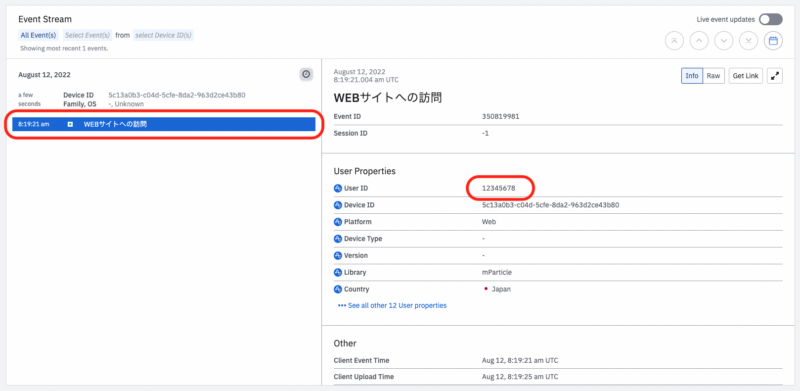This screenshot has width=800, height=391.
Task: Click the Client Upload Time value
Action: point(520,377)
